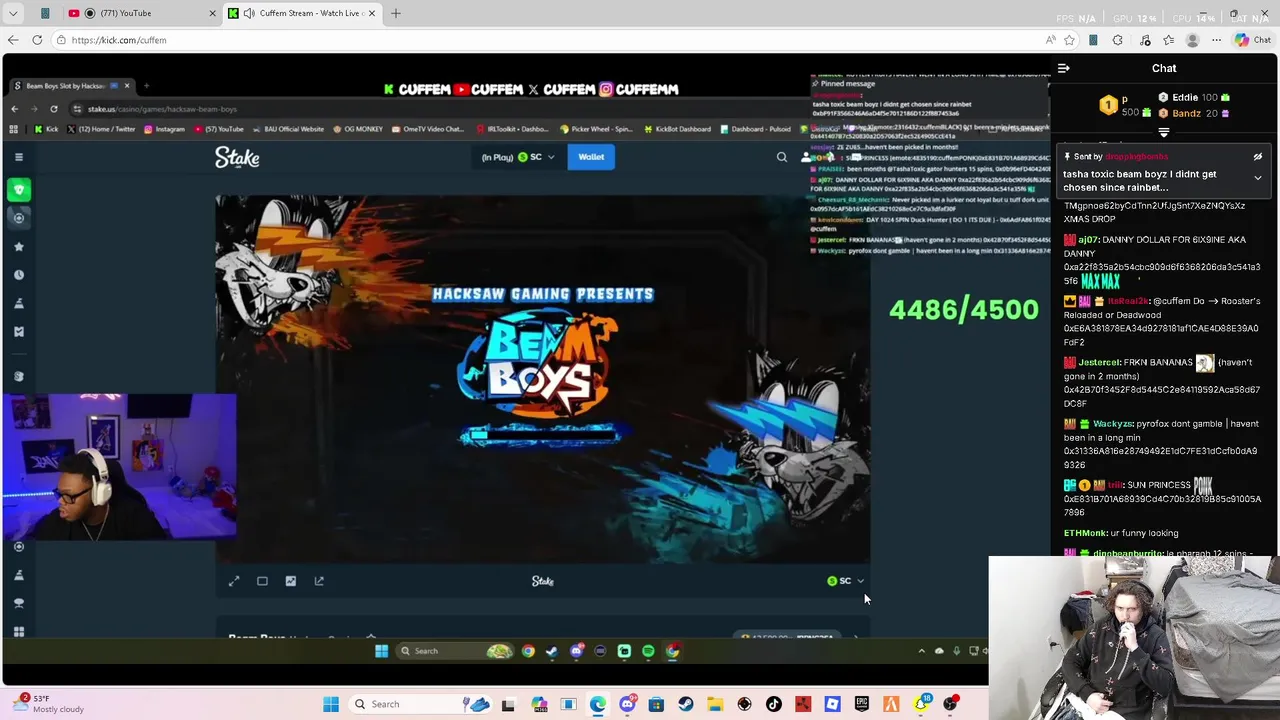Open the Picker Wheel bookmark
Image resolution: width=1280 pixels, height=720 pixels.
[x=596, y=129]
